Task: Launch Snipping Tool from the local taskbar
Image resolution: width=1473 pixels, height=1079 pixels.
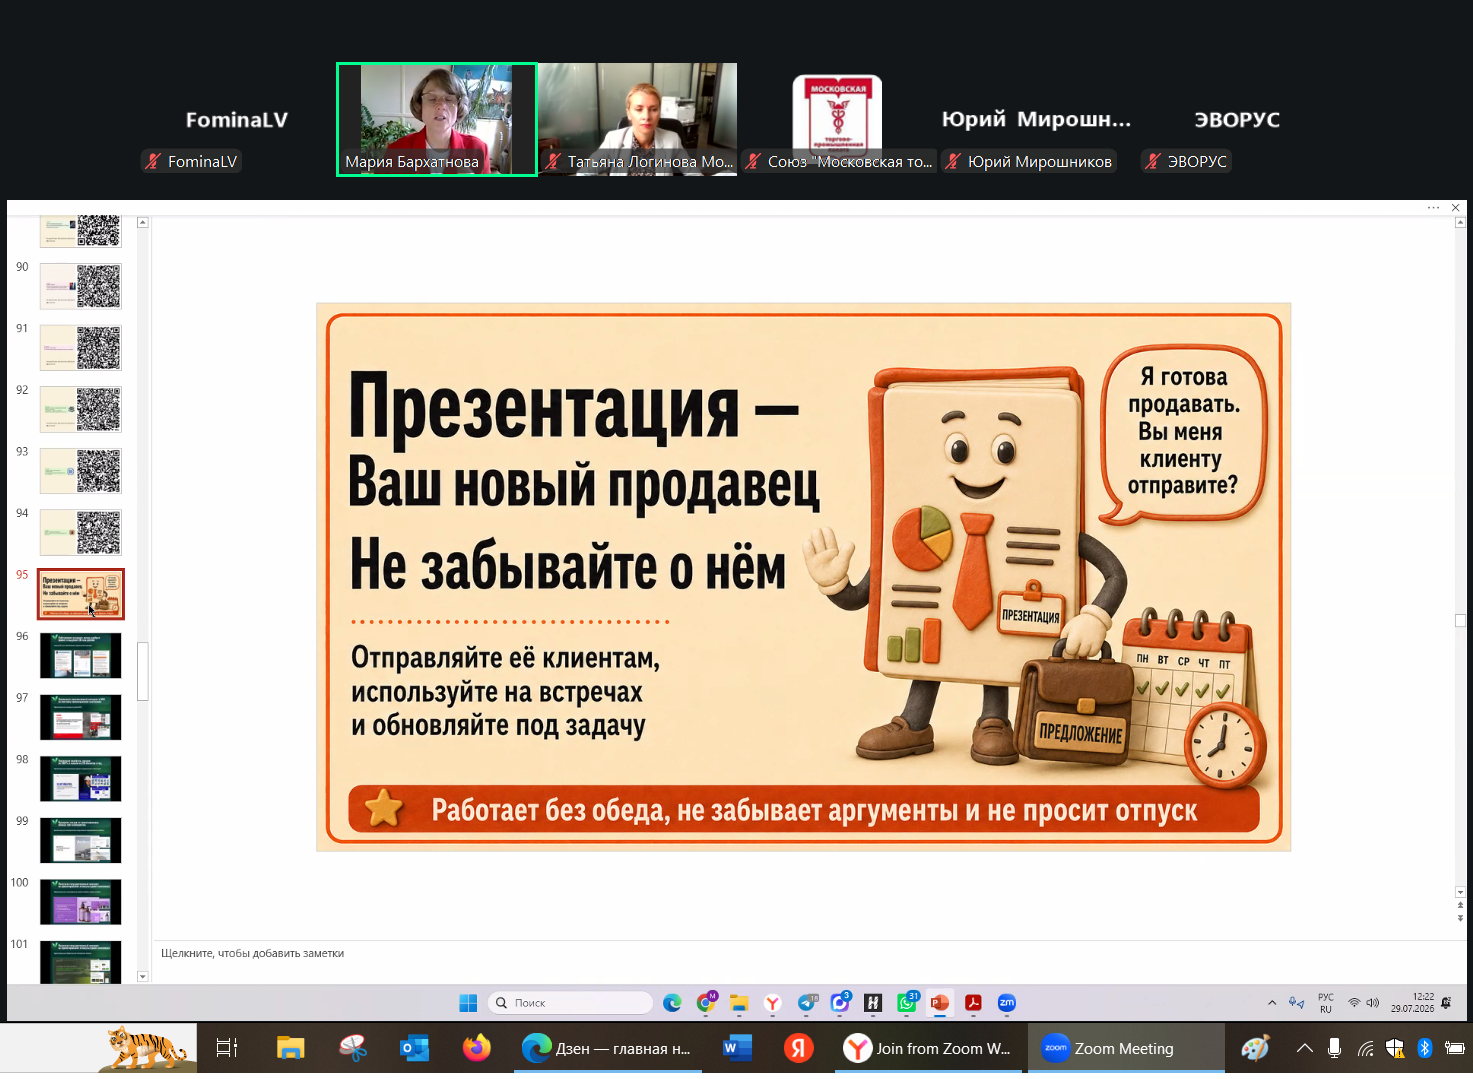Action: point(352,1048)
